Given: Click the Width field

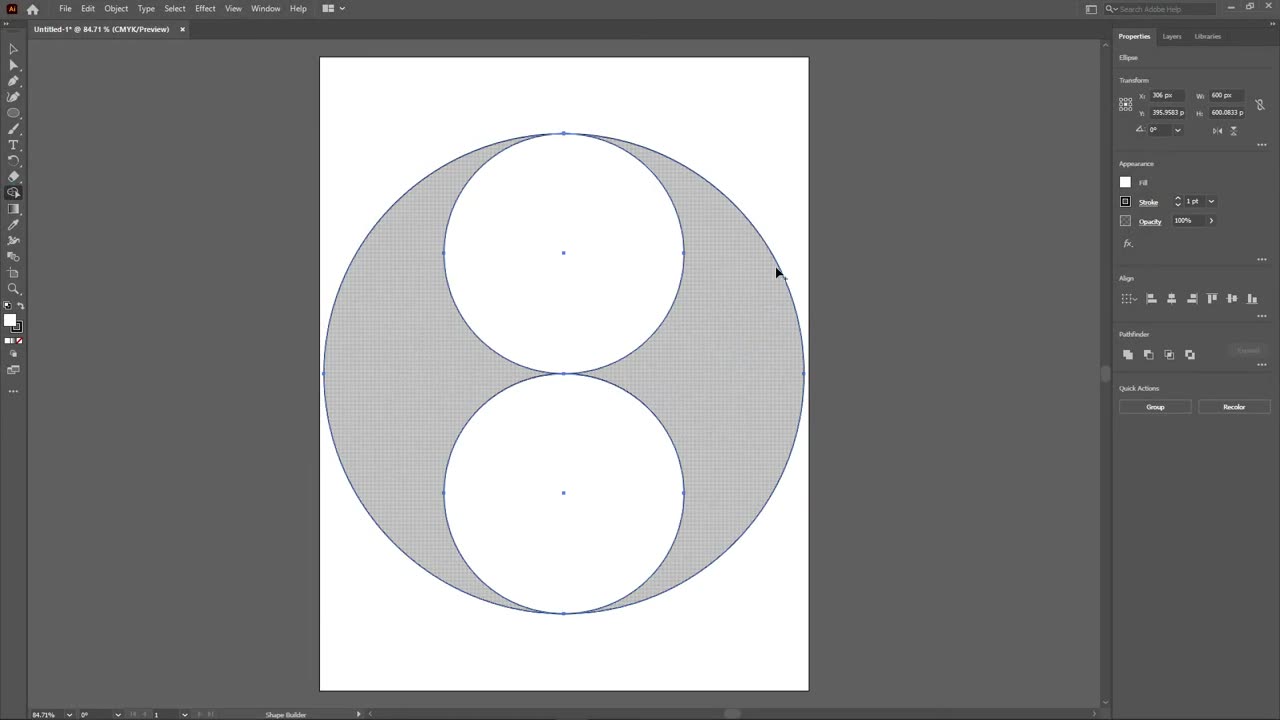Looking at the screenshot, I should click(x=1226, y=95).
